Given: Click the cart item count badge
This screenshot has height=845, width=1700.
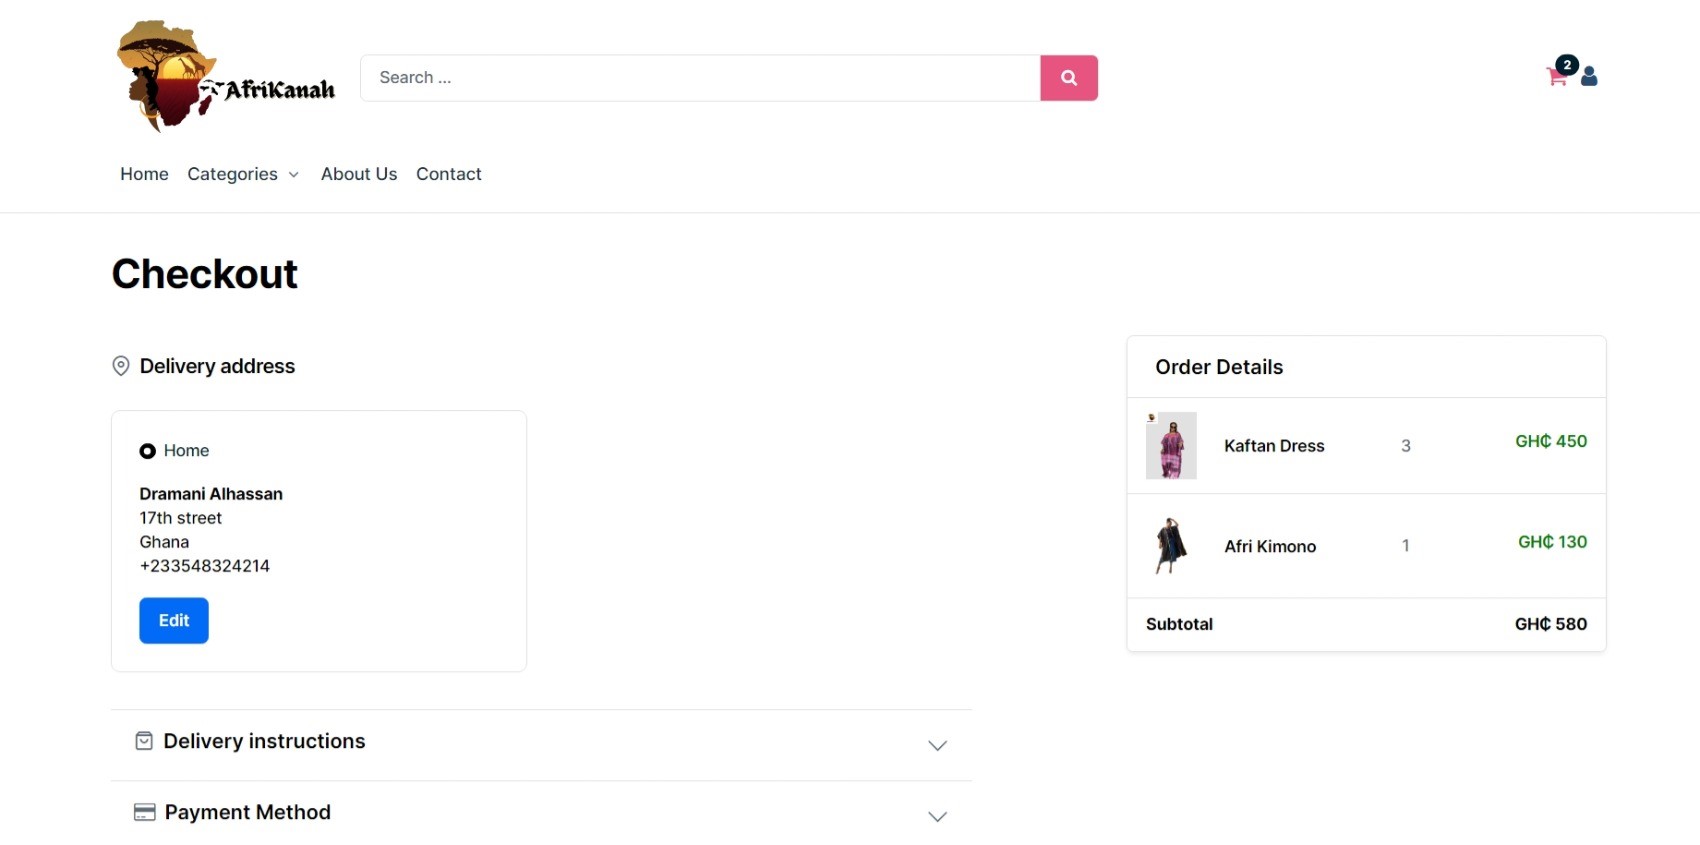Looking at the screenshot, I should [1567, 65].
